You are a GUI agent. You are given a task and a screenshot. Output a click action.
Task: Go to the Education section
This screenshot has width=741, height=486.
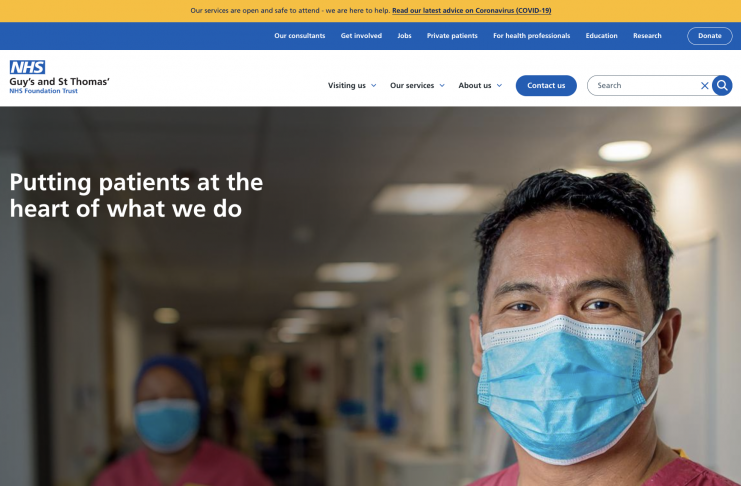[601, 36]
